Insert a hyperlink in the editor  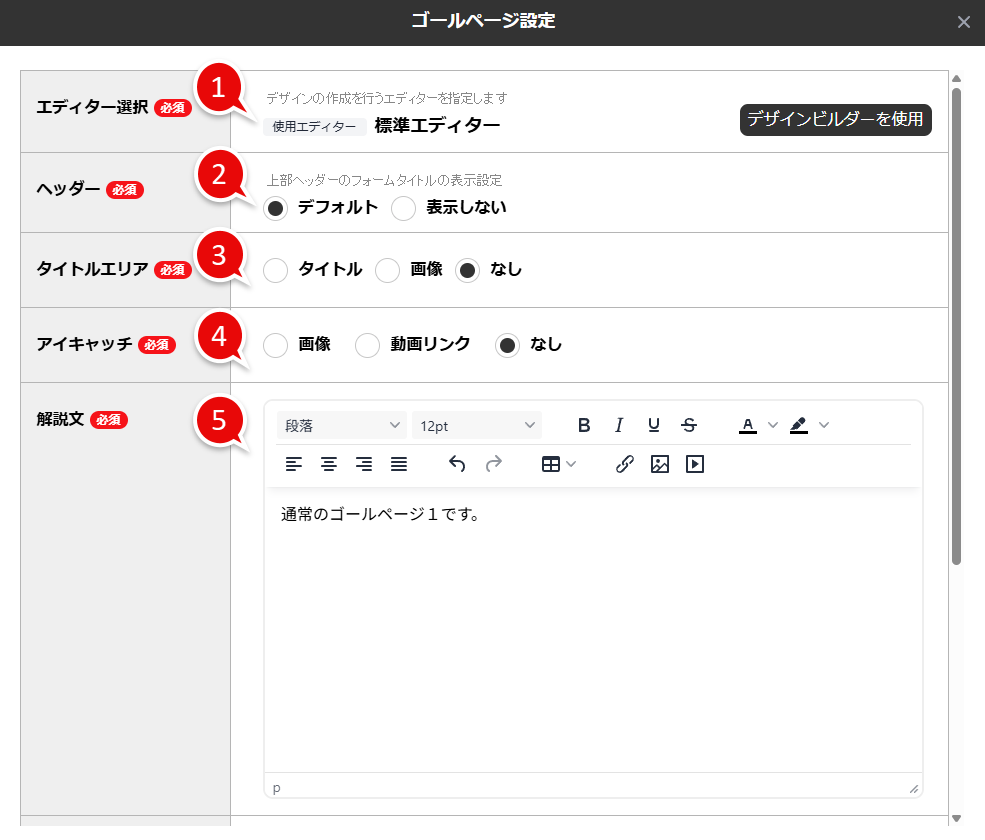click(624, 463)
